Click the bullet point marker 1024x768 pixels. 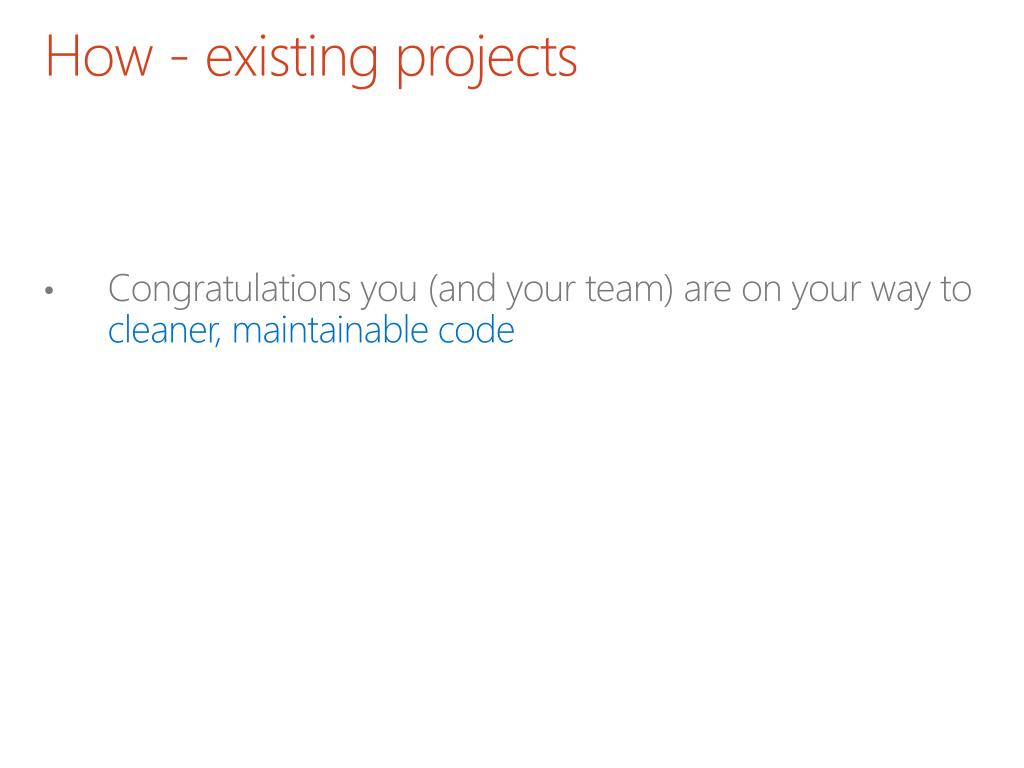(x=49, y=290)
